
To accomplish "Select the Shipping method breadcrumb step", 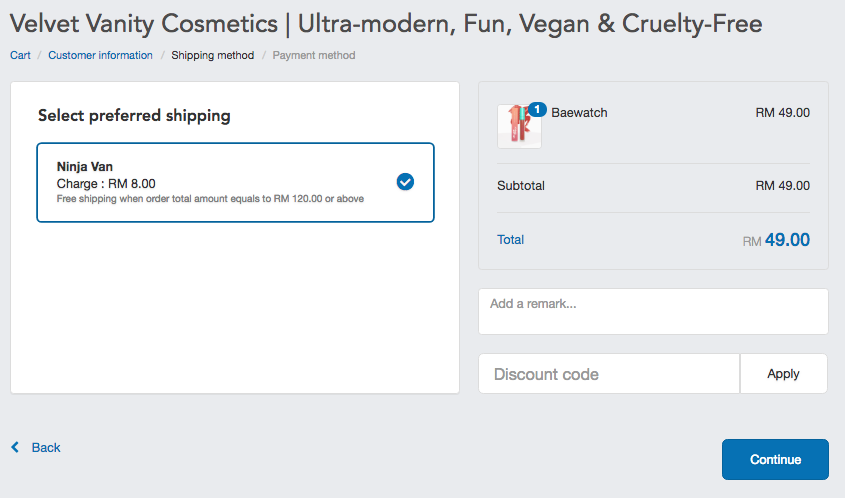I will 212,55.
